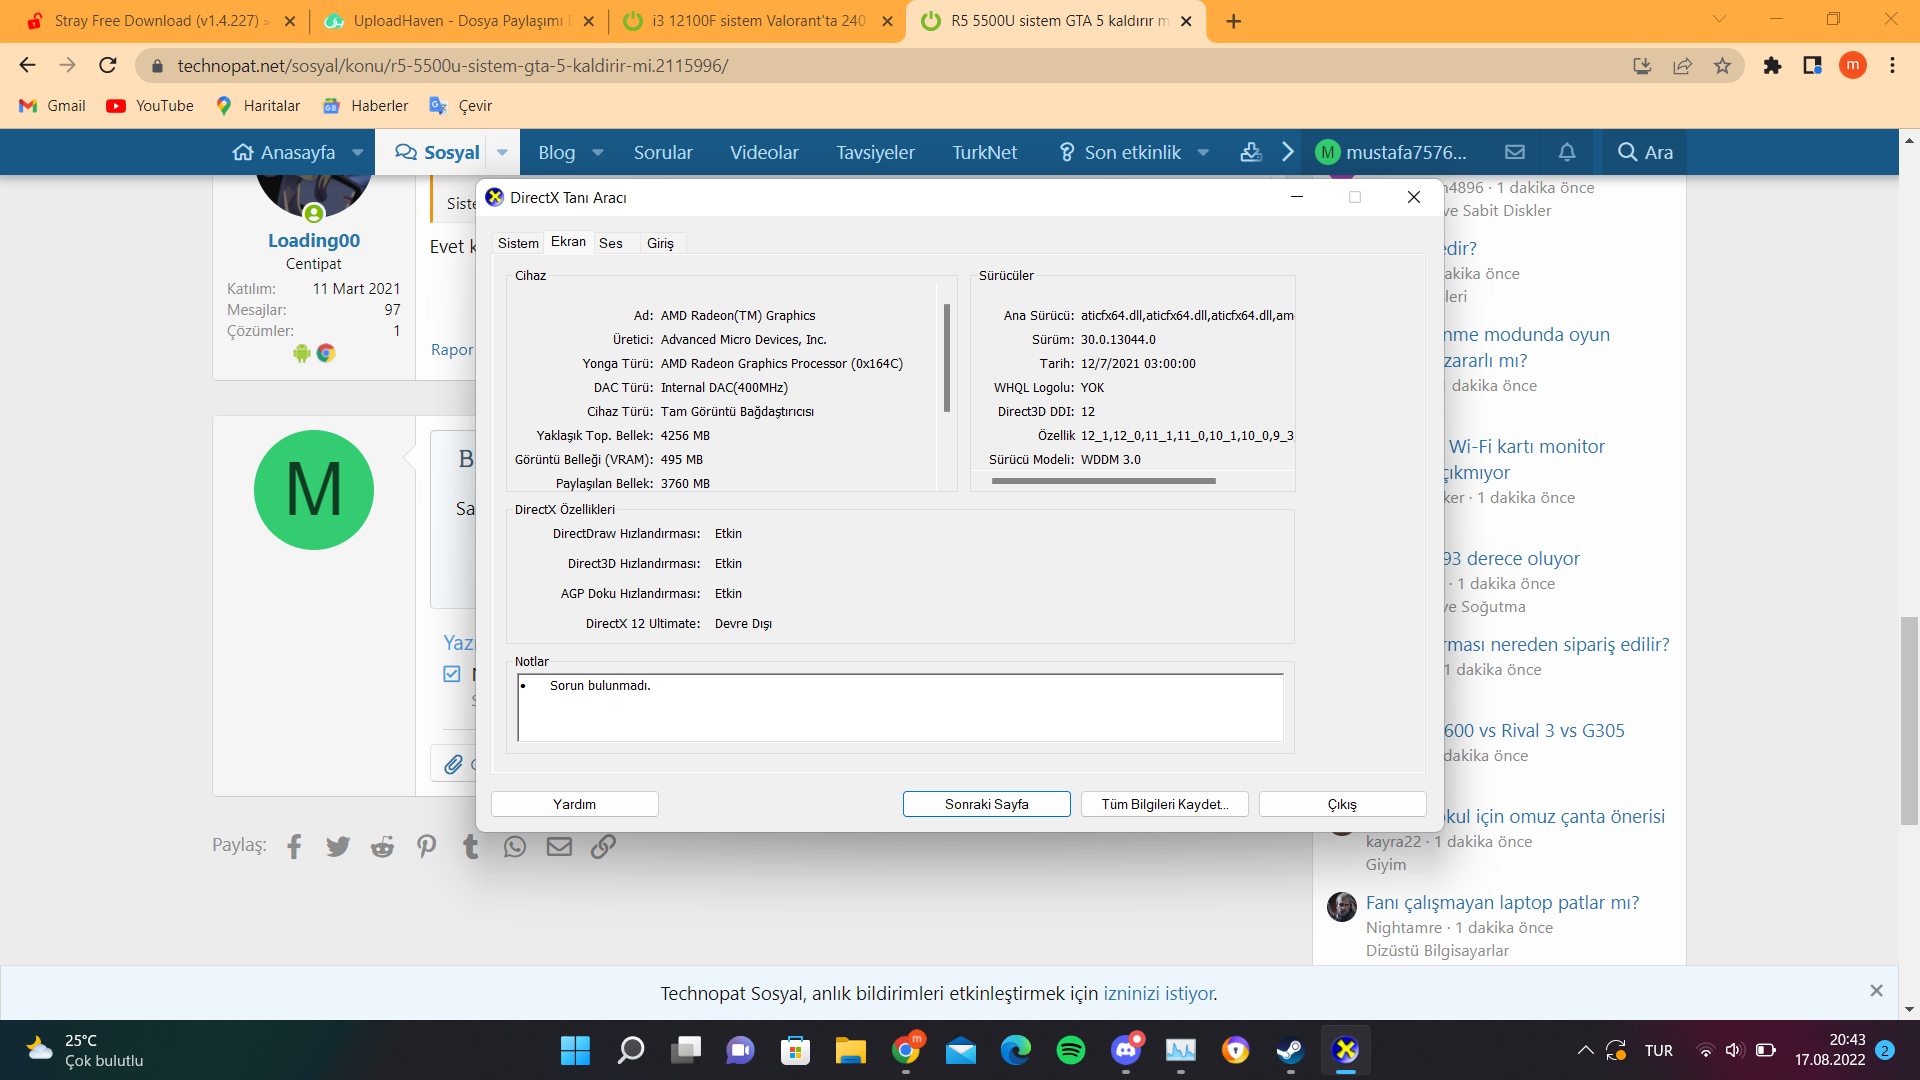Expand the Blog menu dropdown
The image size is (1920, 1080).
(598, 152)
